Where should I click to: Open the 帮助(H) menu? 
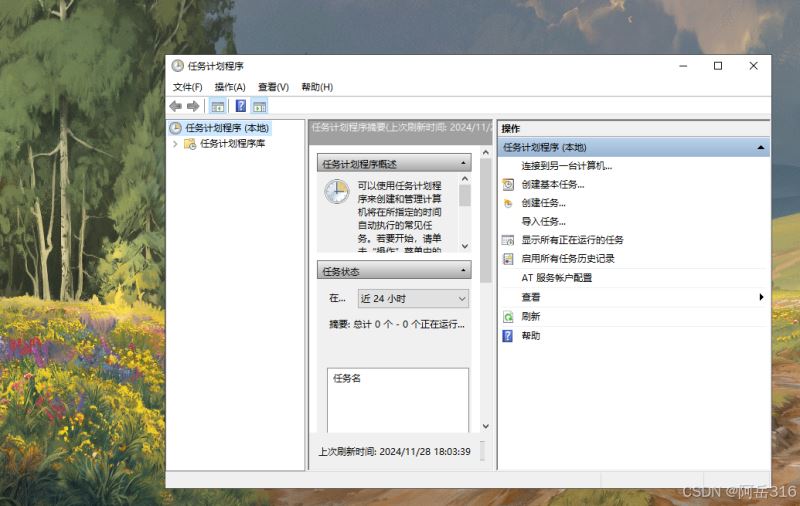coord(317,87)
